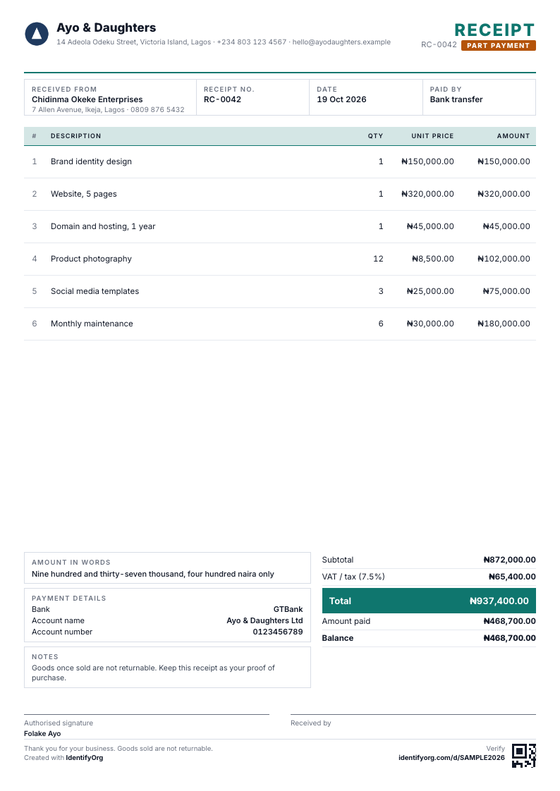Viewport: 560px width, 791px height.
Task: Click the ₦75,000.00 amount for templates
Action: 507,291
